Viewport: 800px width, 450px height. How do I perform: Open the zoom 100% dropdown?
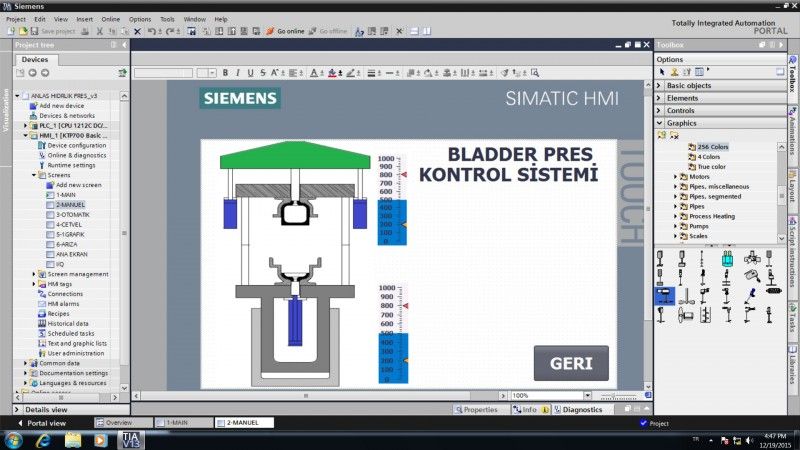click(587, 395)
